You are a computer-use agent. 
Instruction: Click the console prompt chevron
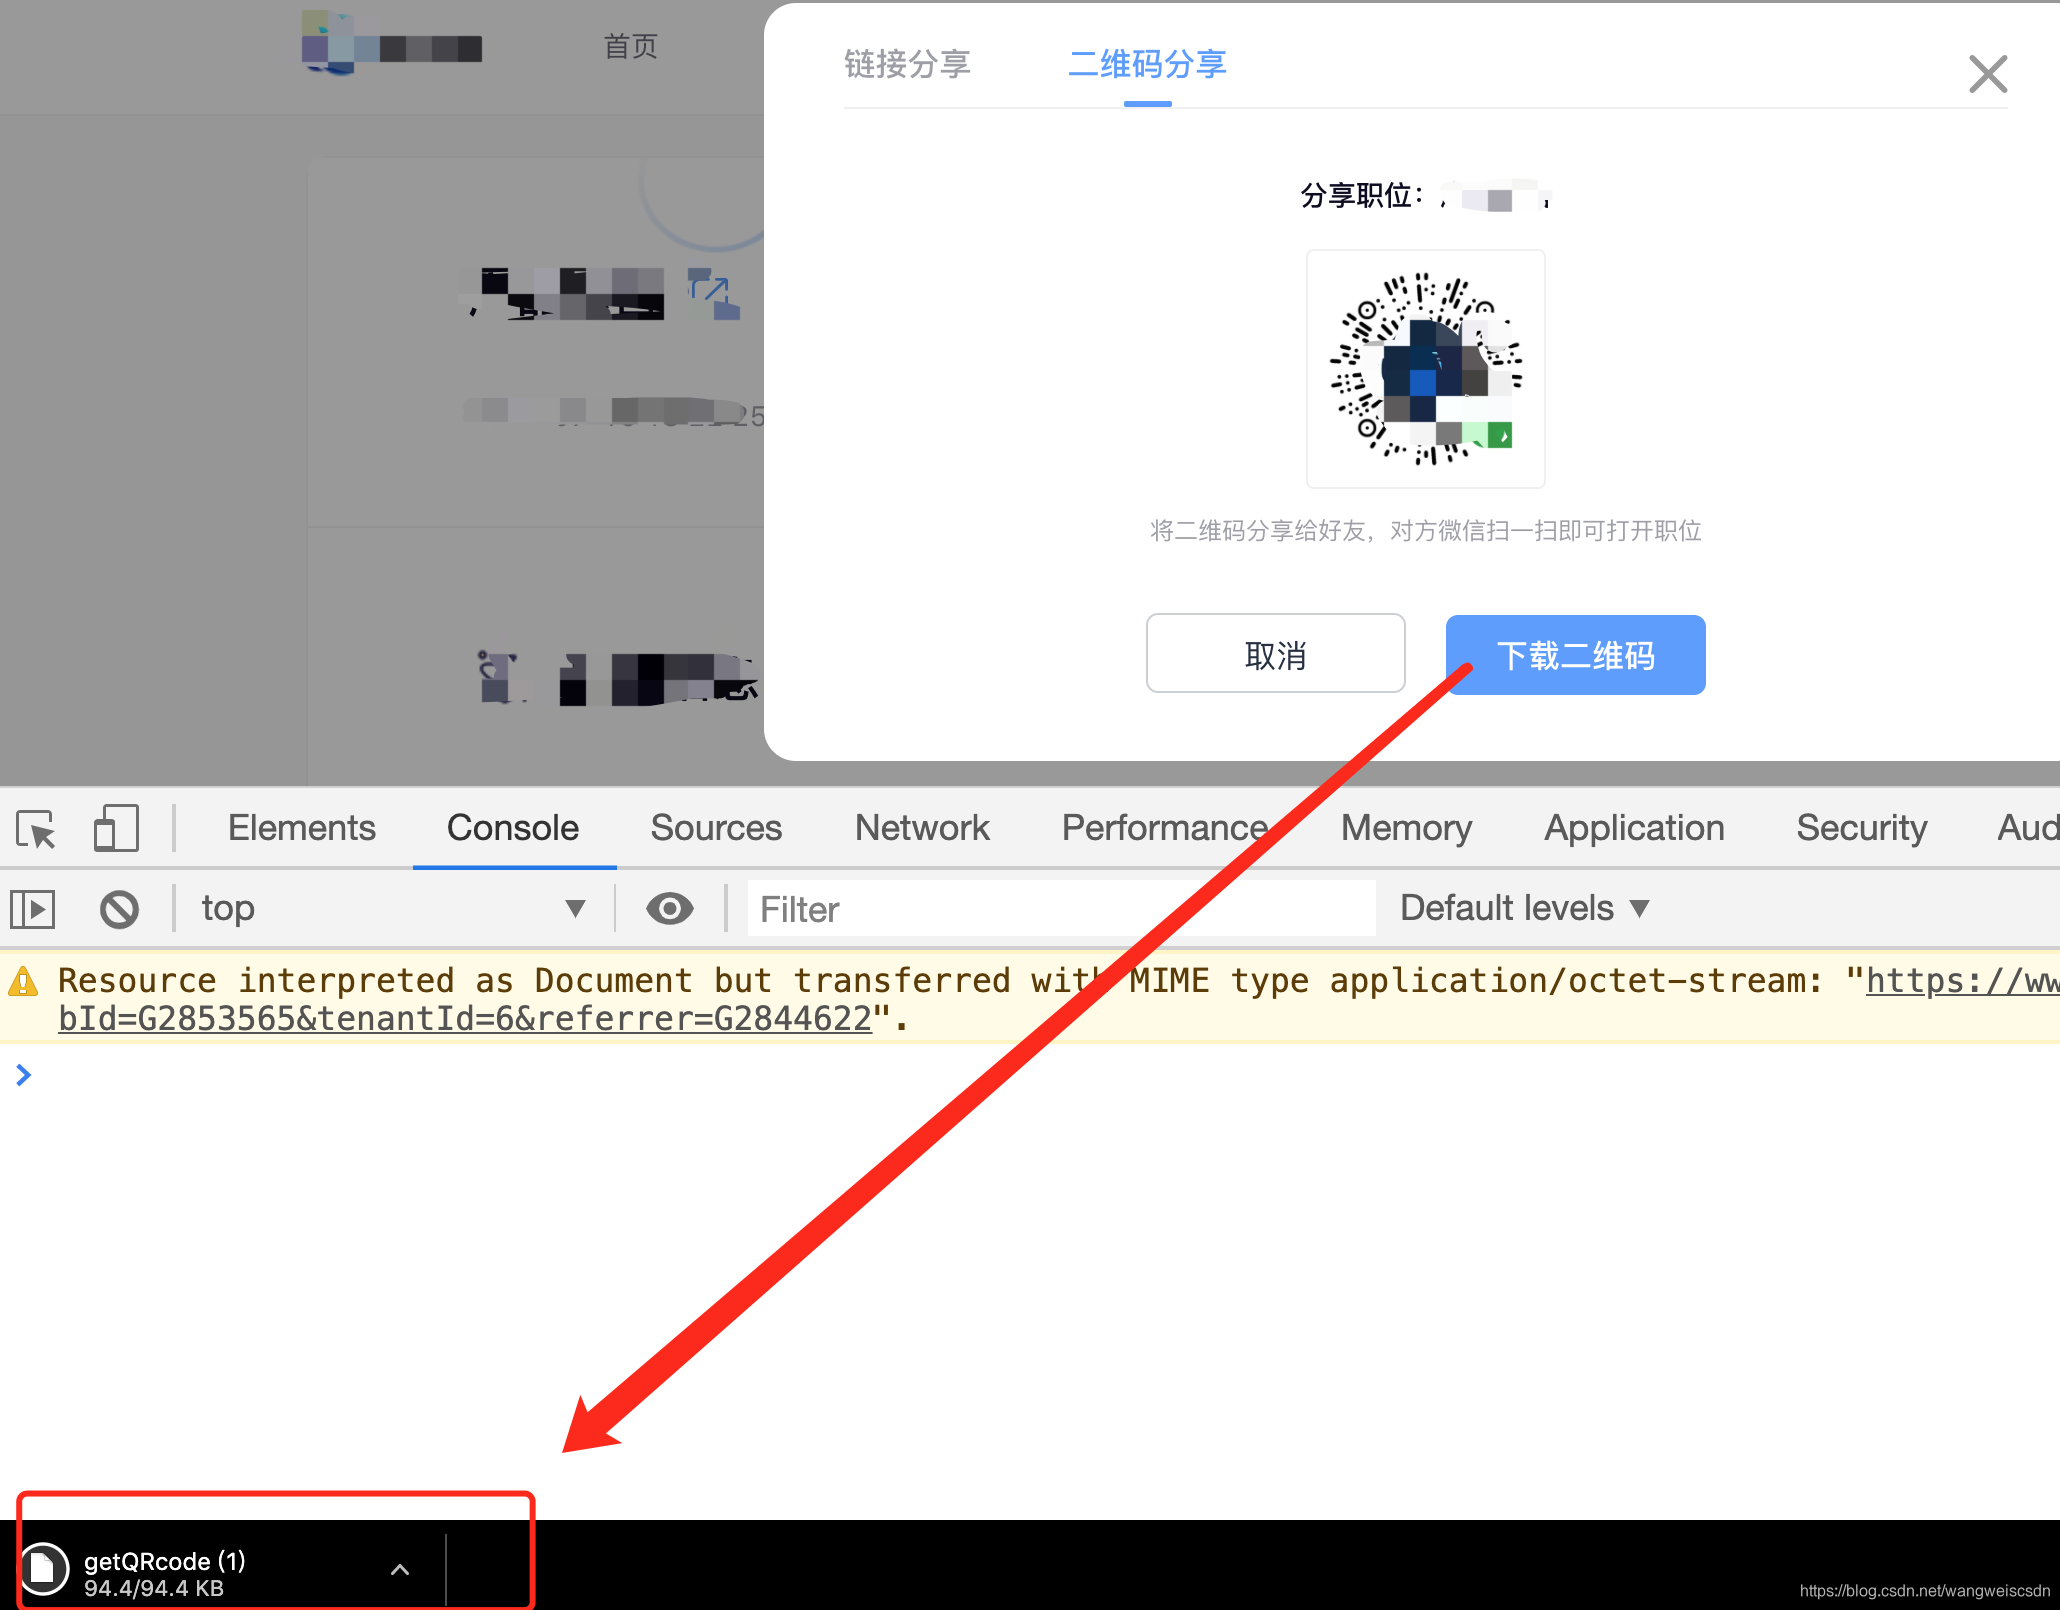click(x=24, y=1075)
